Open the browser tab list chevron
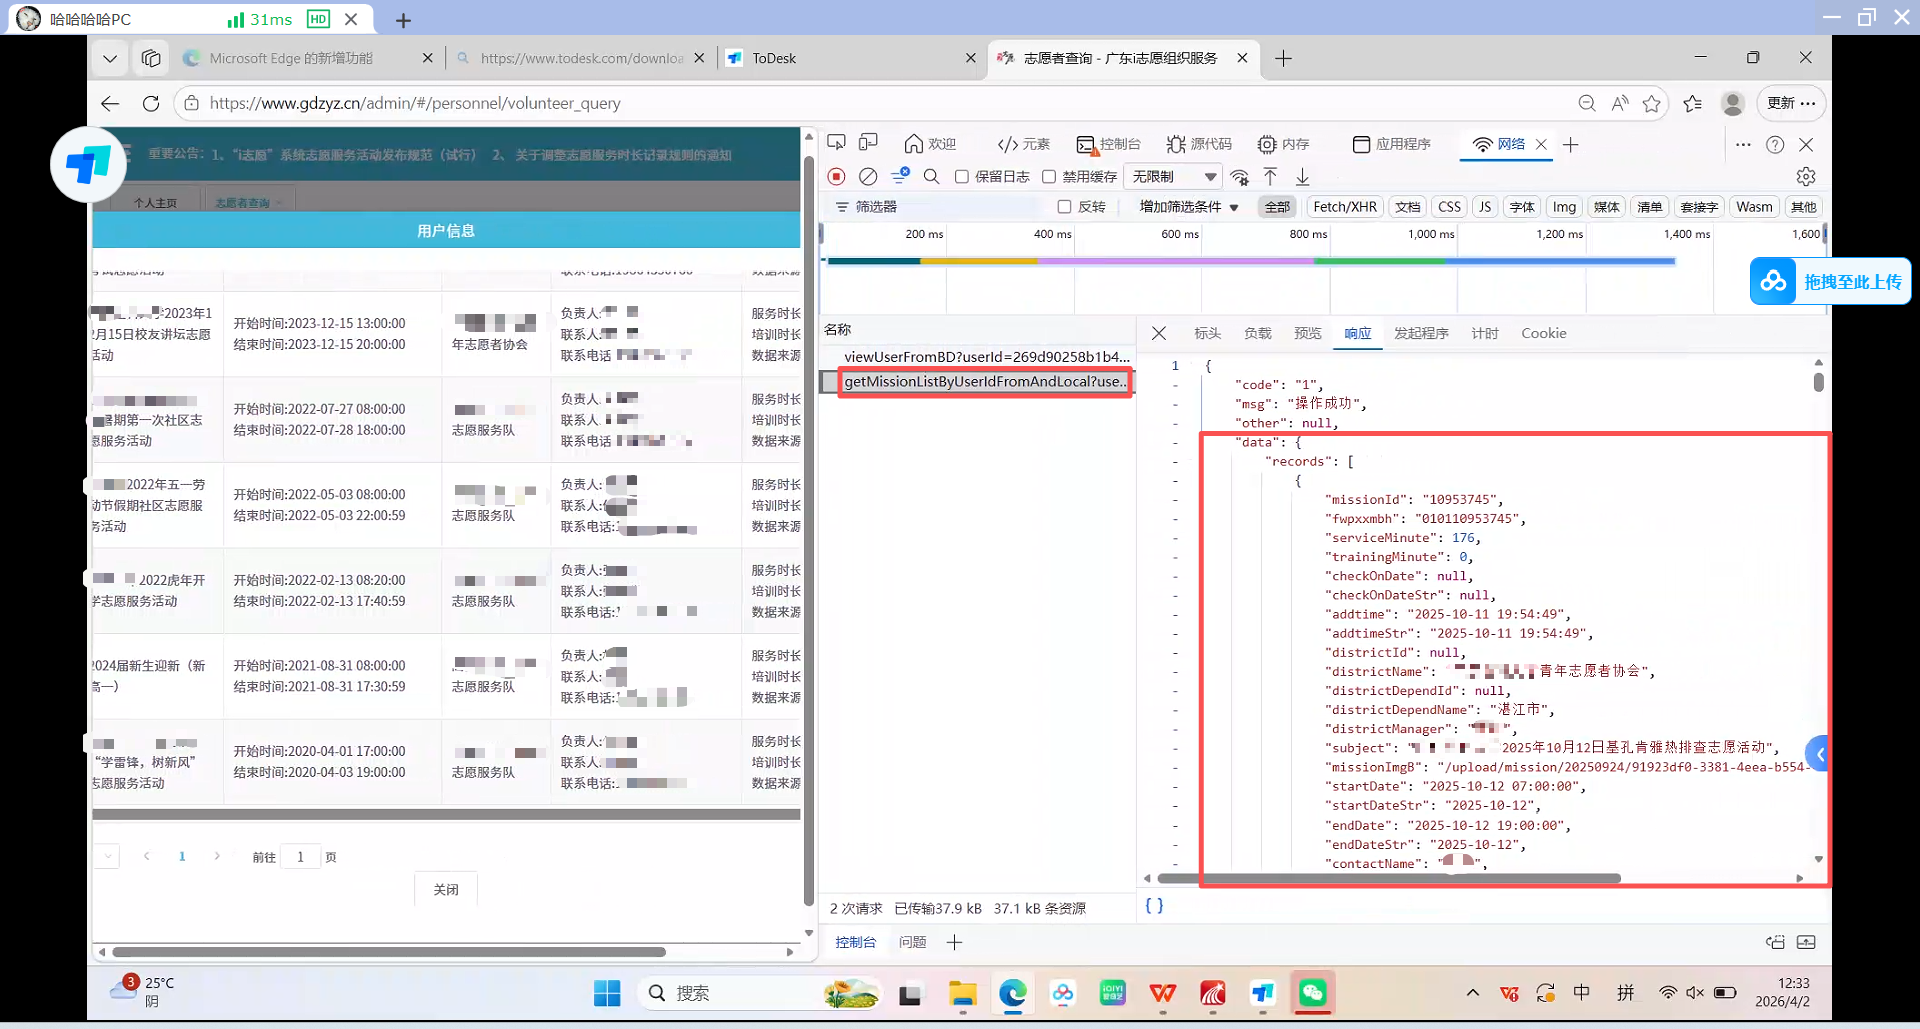 110,58
